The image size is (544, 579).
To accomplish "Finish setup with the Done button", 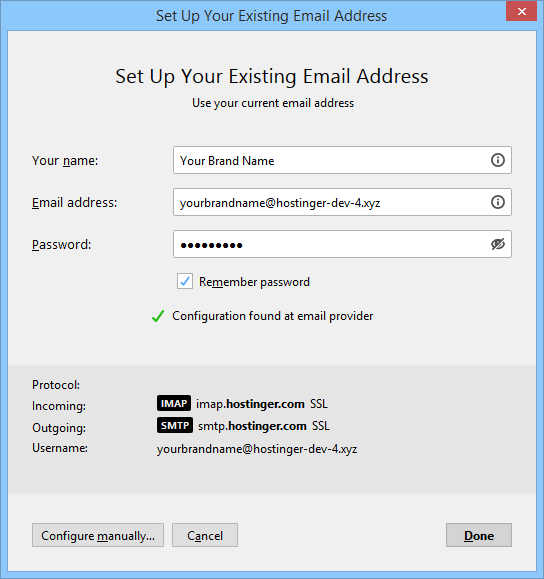I will pyautogui.click(x=479, y=535).
